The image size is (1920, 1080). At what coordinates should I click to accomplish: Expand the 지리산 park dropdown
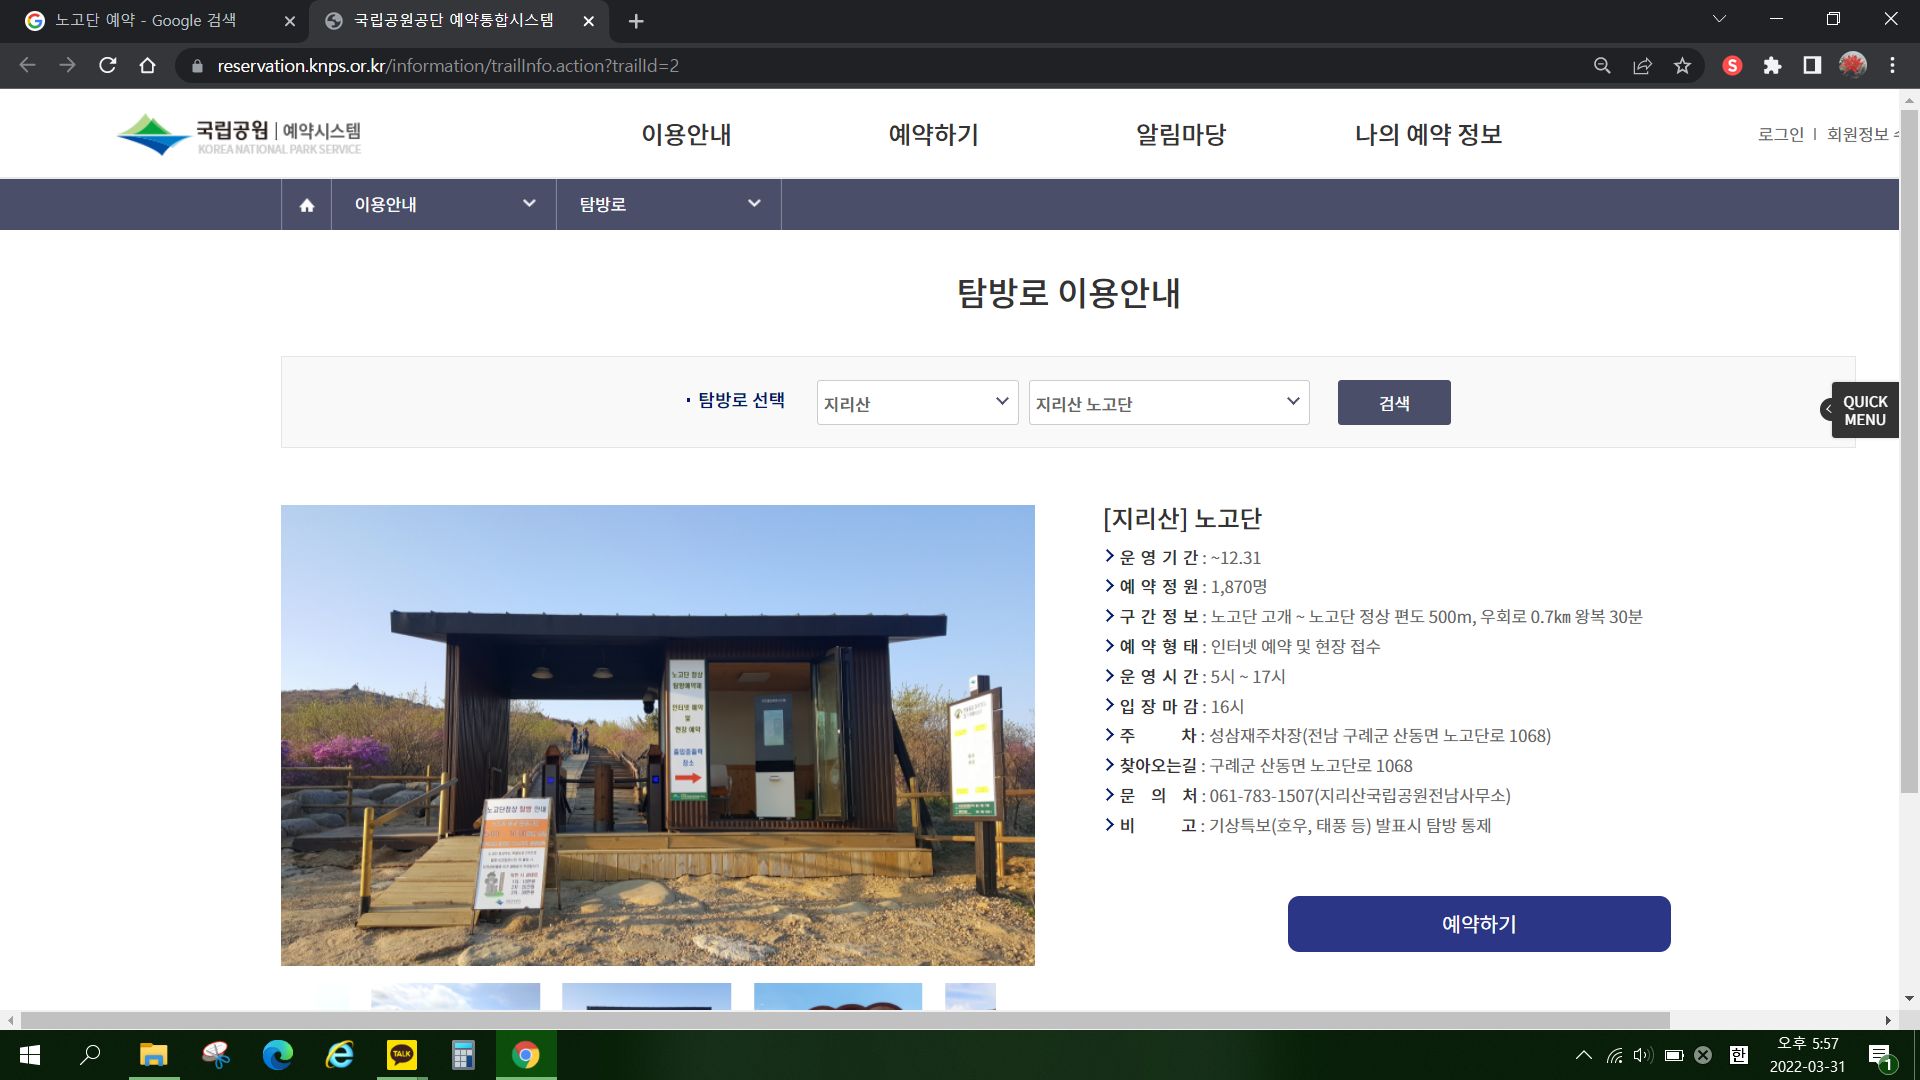pos(917,403)
